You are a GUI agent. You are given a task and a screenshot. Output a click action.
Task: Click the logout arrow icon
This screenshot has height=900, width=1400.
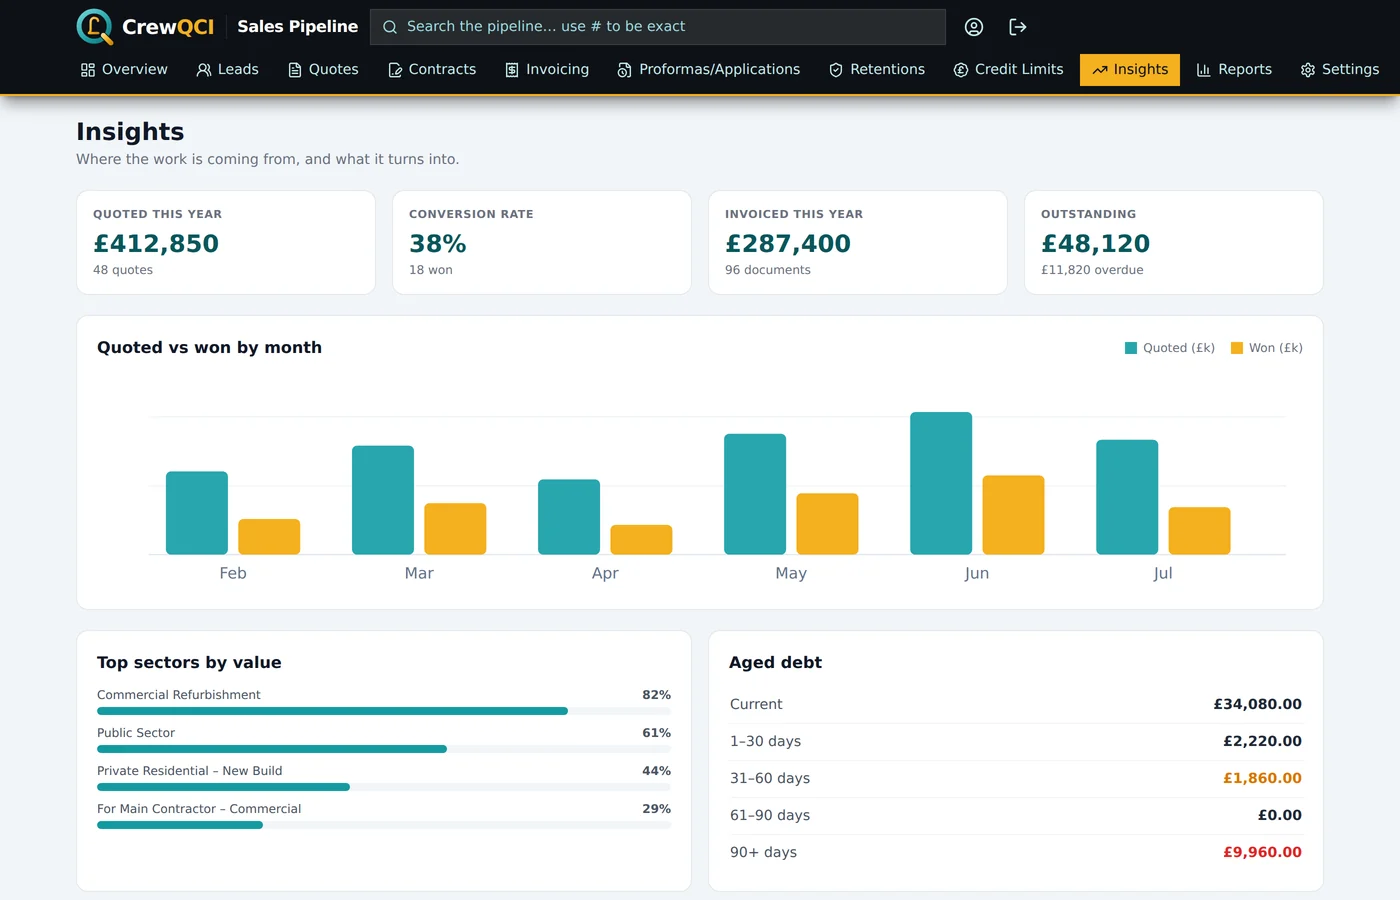[1018, 27]
